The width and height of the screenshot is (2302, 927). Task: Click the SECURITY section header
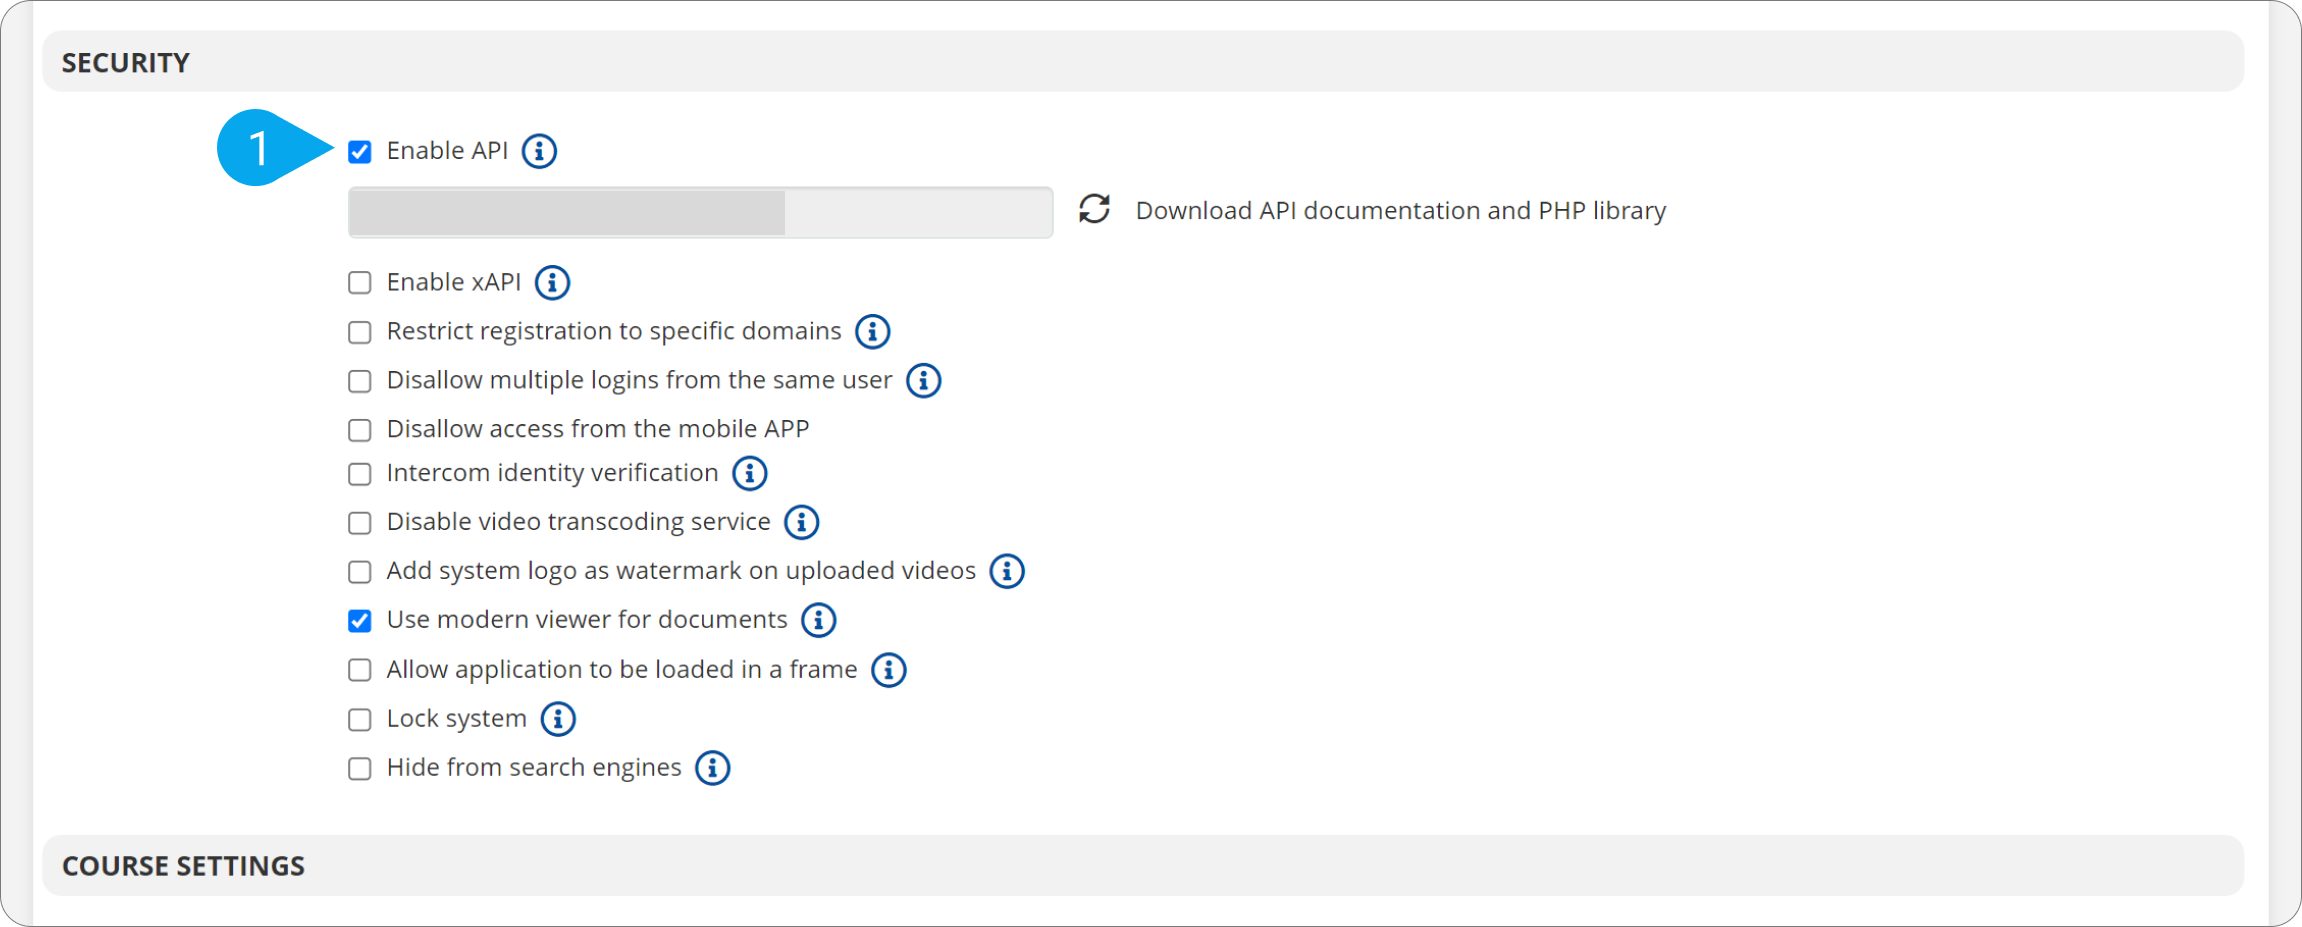1143,62
